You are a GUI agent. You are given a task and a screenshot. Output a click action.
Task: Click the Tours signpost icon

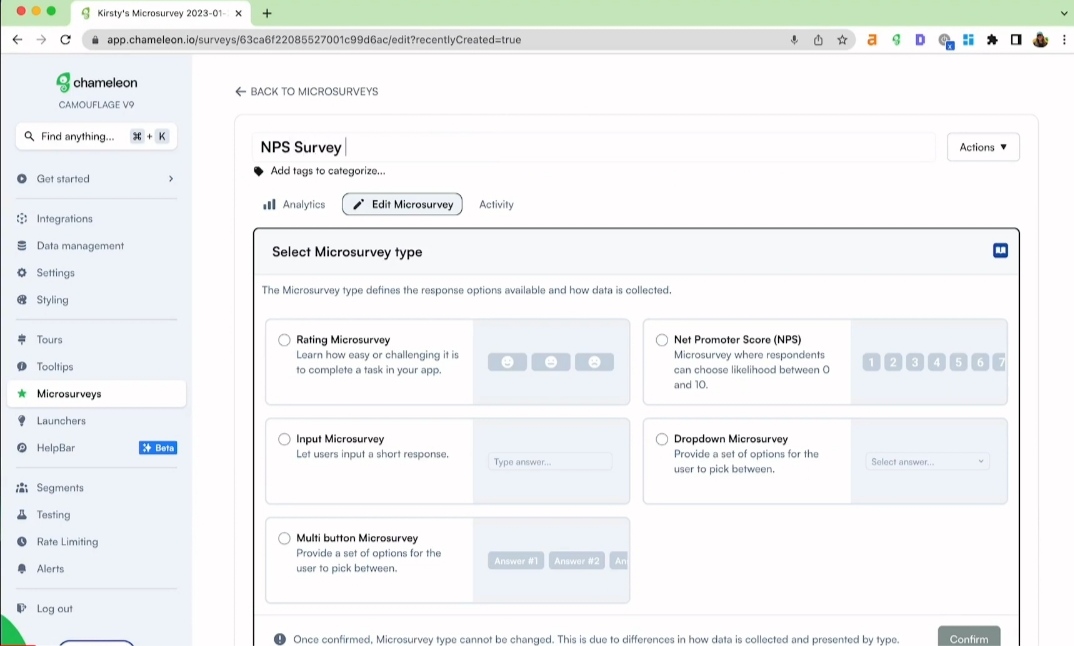coord(22,339)
